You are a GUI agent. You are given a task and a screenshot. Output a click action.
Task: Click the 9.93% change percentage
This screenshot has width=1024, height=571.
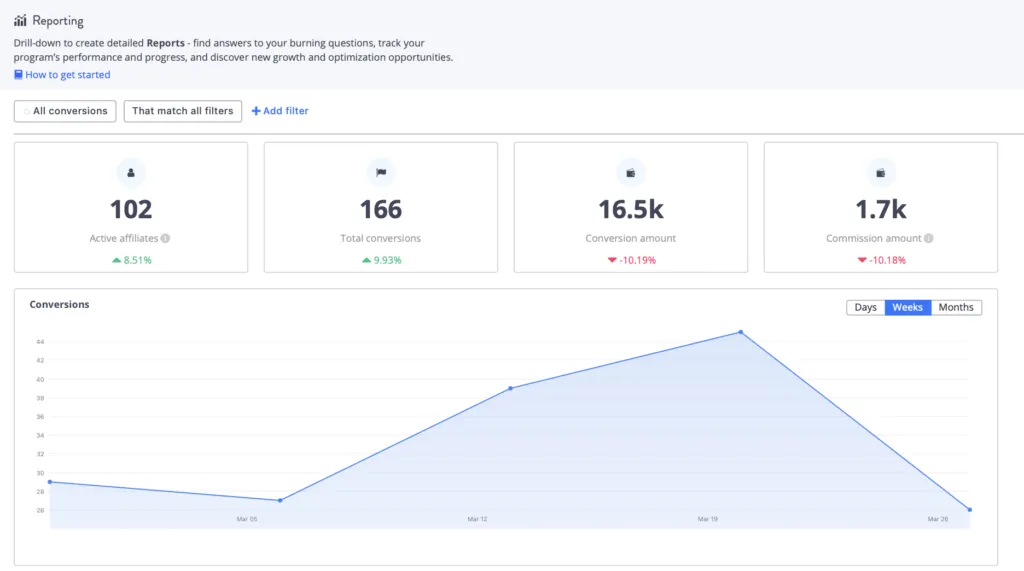[x=388, y=260]
